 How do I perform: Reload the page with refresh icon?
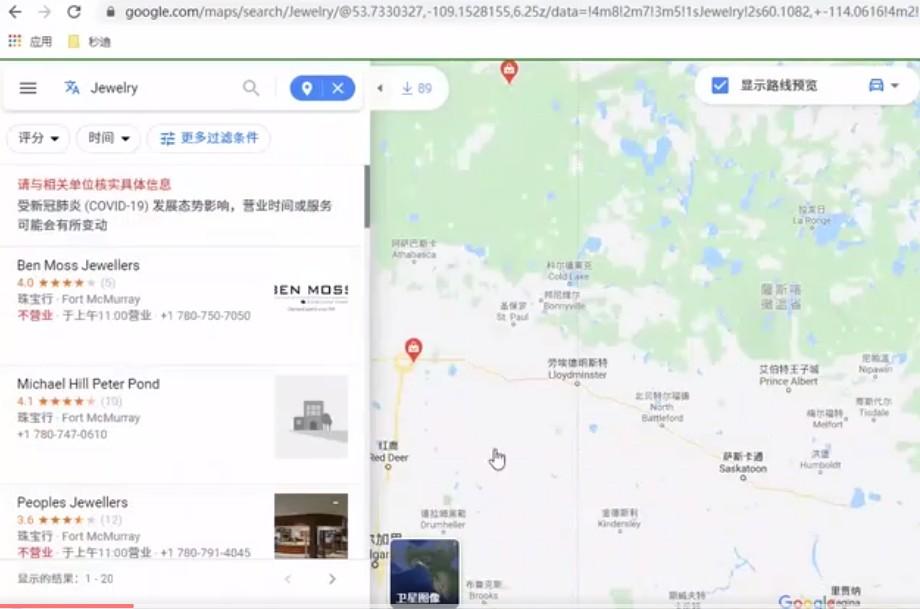tap(74, 12)
